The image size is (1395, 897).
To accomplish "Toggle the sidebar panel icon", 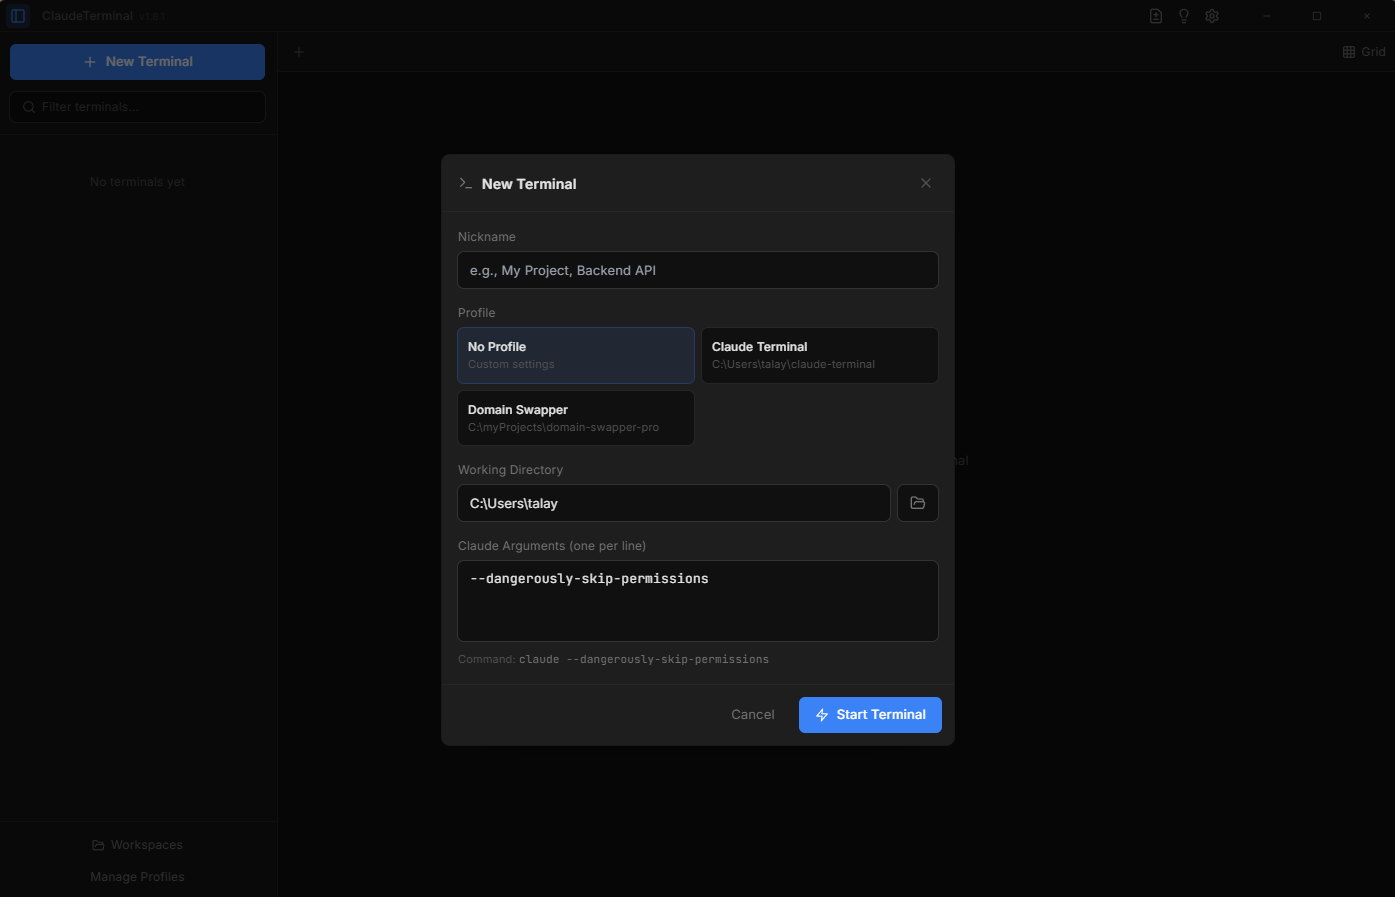I will click(x=18, y=16).
